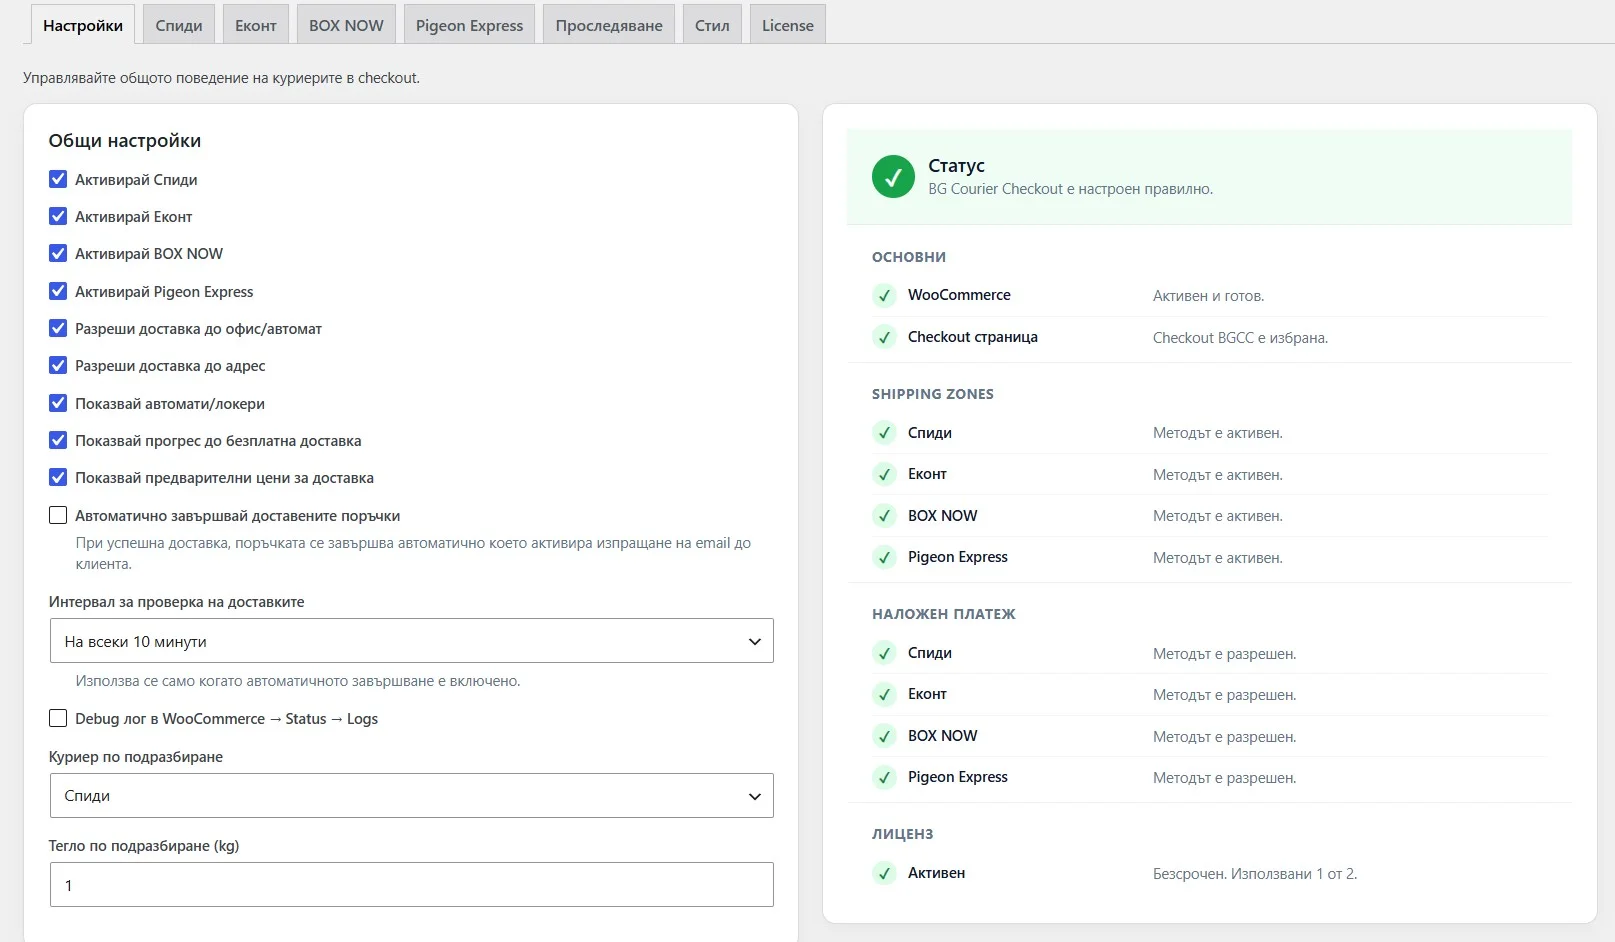Click Еконт check icon under Shipping Zones
Image resolution: width=1615 pixels, height=942 pixels.
coord(884,474)
